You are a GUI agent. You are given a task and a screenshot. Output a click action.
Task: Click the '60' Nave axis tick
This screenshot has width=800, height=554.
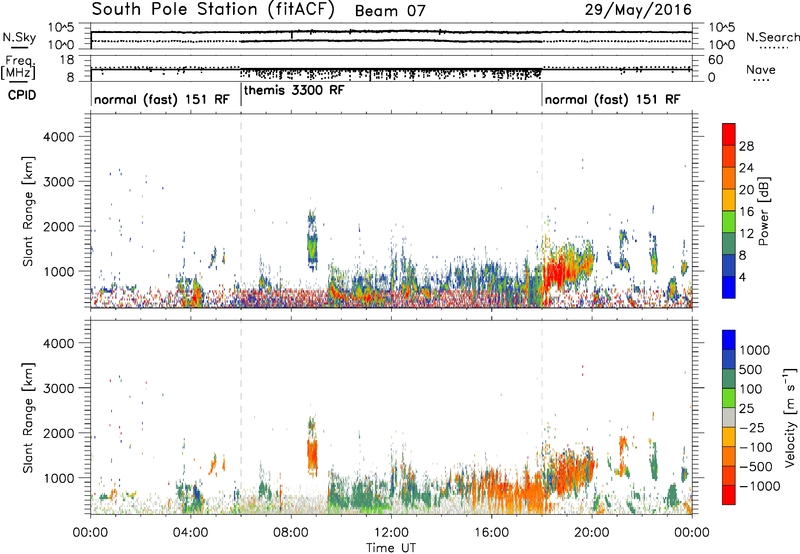click(x=715, y=60)
